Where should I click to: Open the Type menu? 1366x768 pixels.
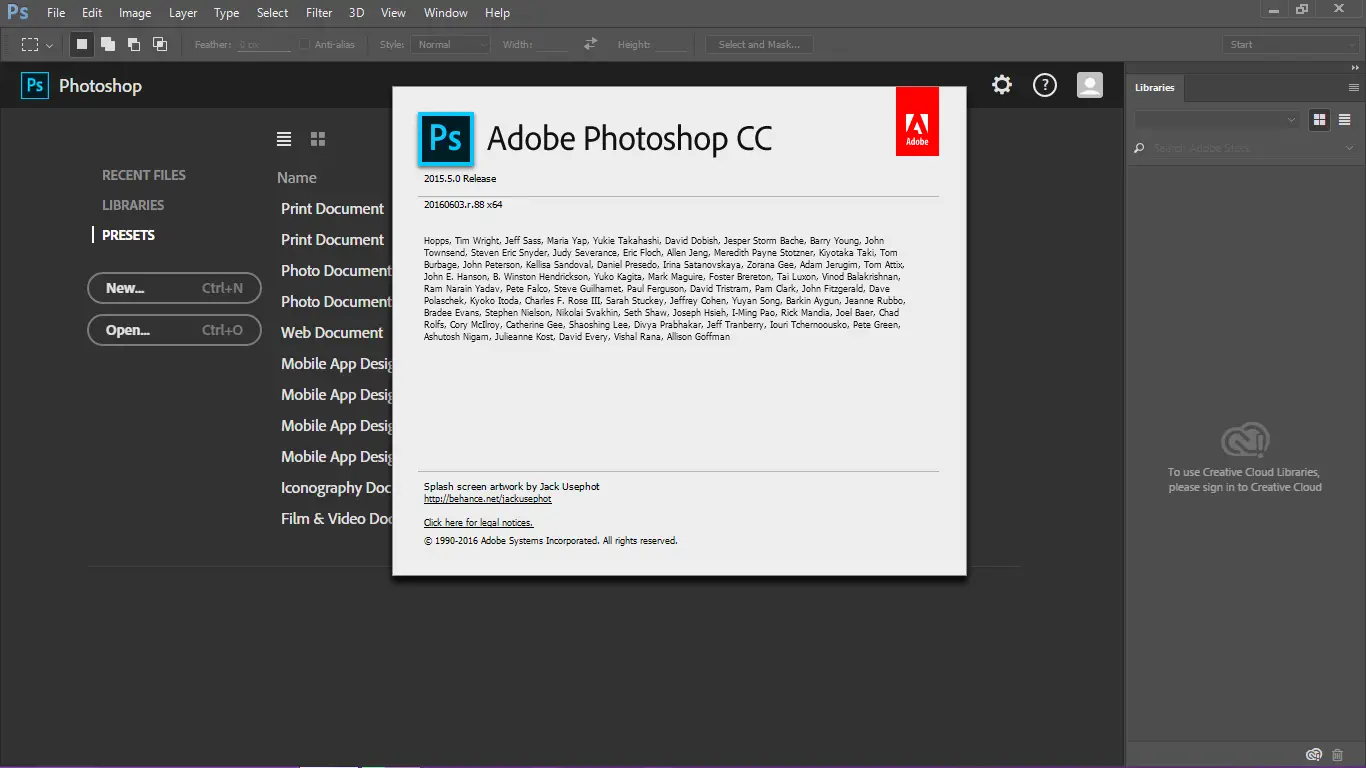(227, 13)
